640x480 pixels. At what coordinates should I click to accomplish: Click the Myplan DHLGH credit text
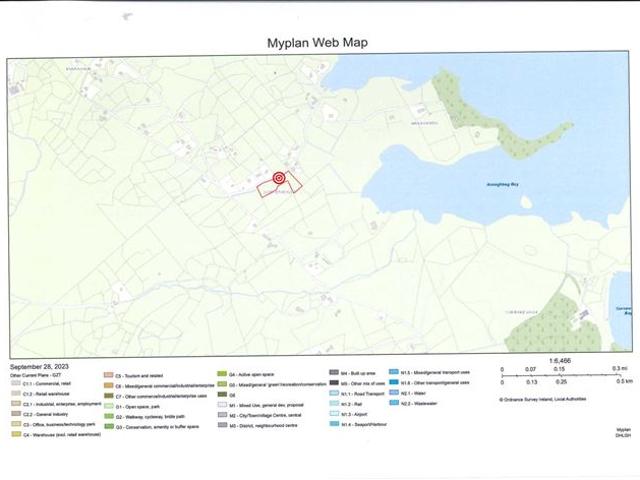coord(623,433)
